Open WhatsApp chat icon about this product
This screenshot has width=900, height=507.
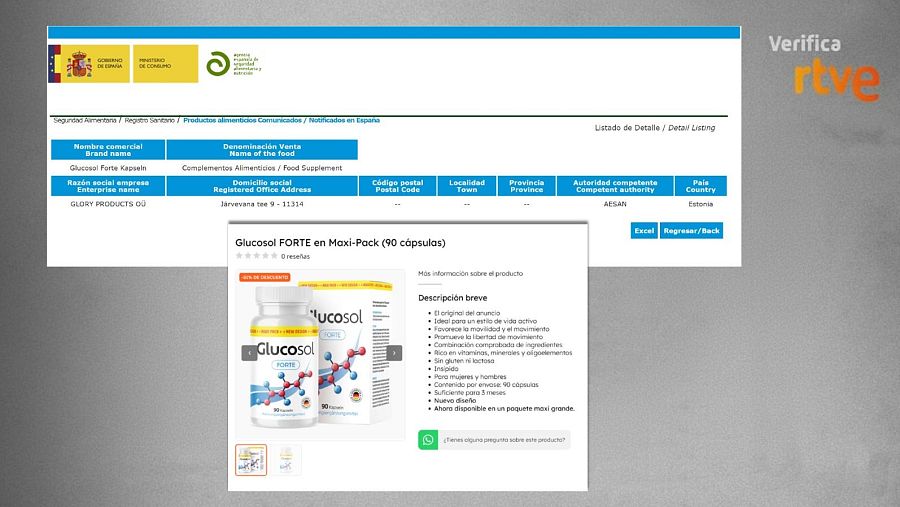pos(428,440)
